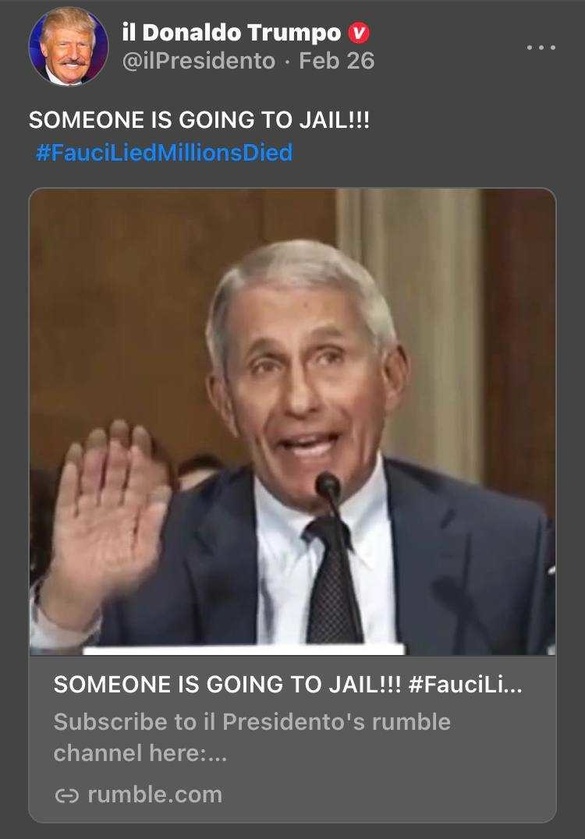Click the white nameplate strip at image bottom
This screenshot has width=585, height=839.
coord(244,650)
